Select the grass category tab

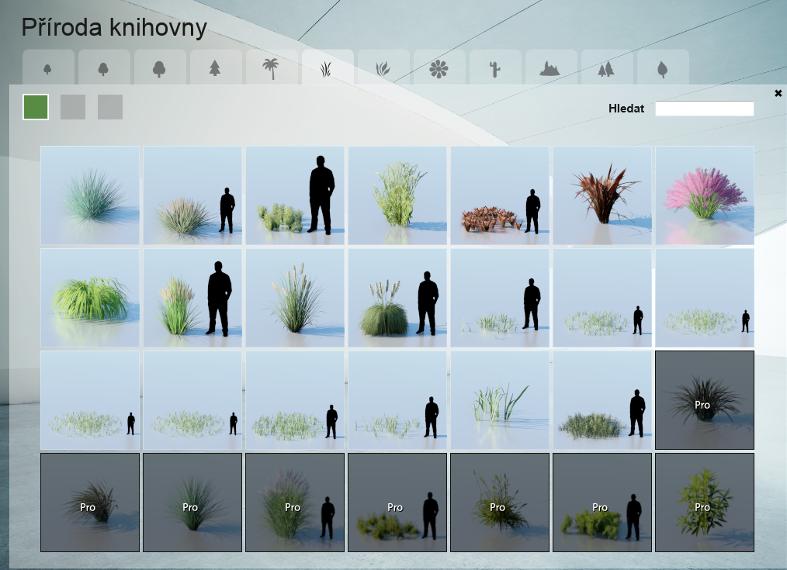[327, 67]
